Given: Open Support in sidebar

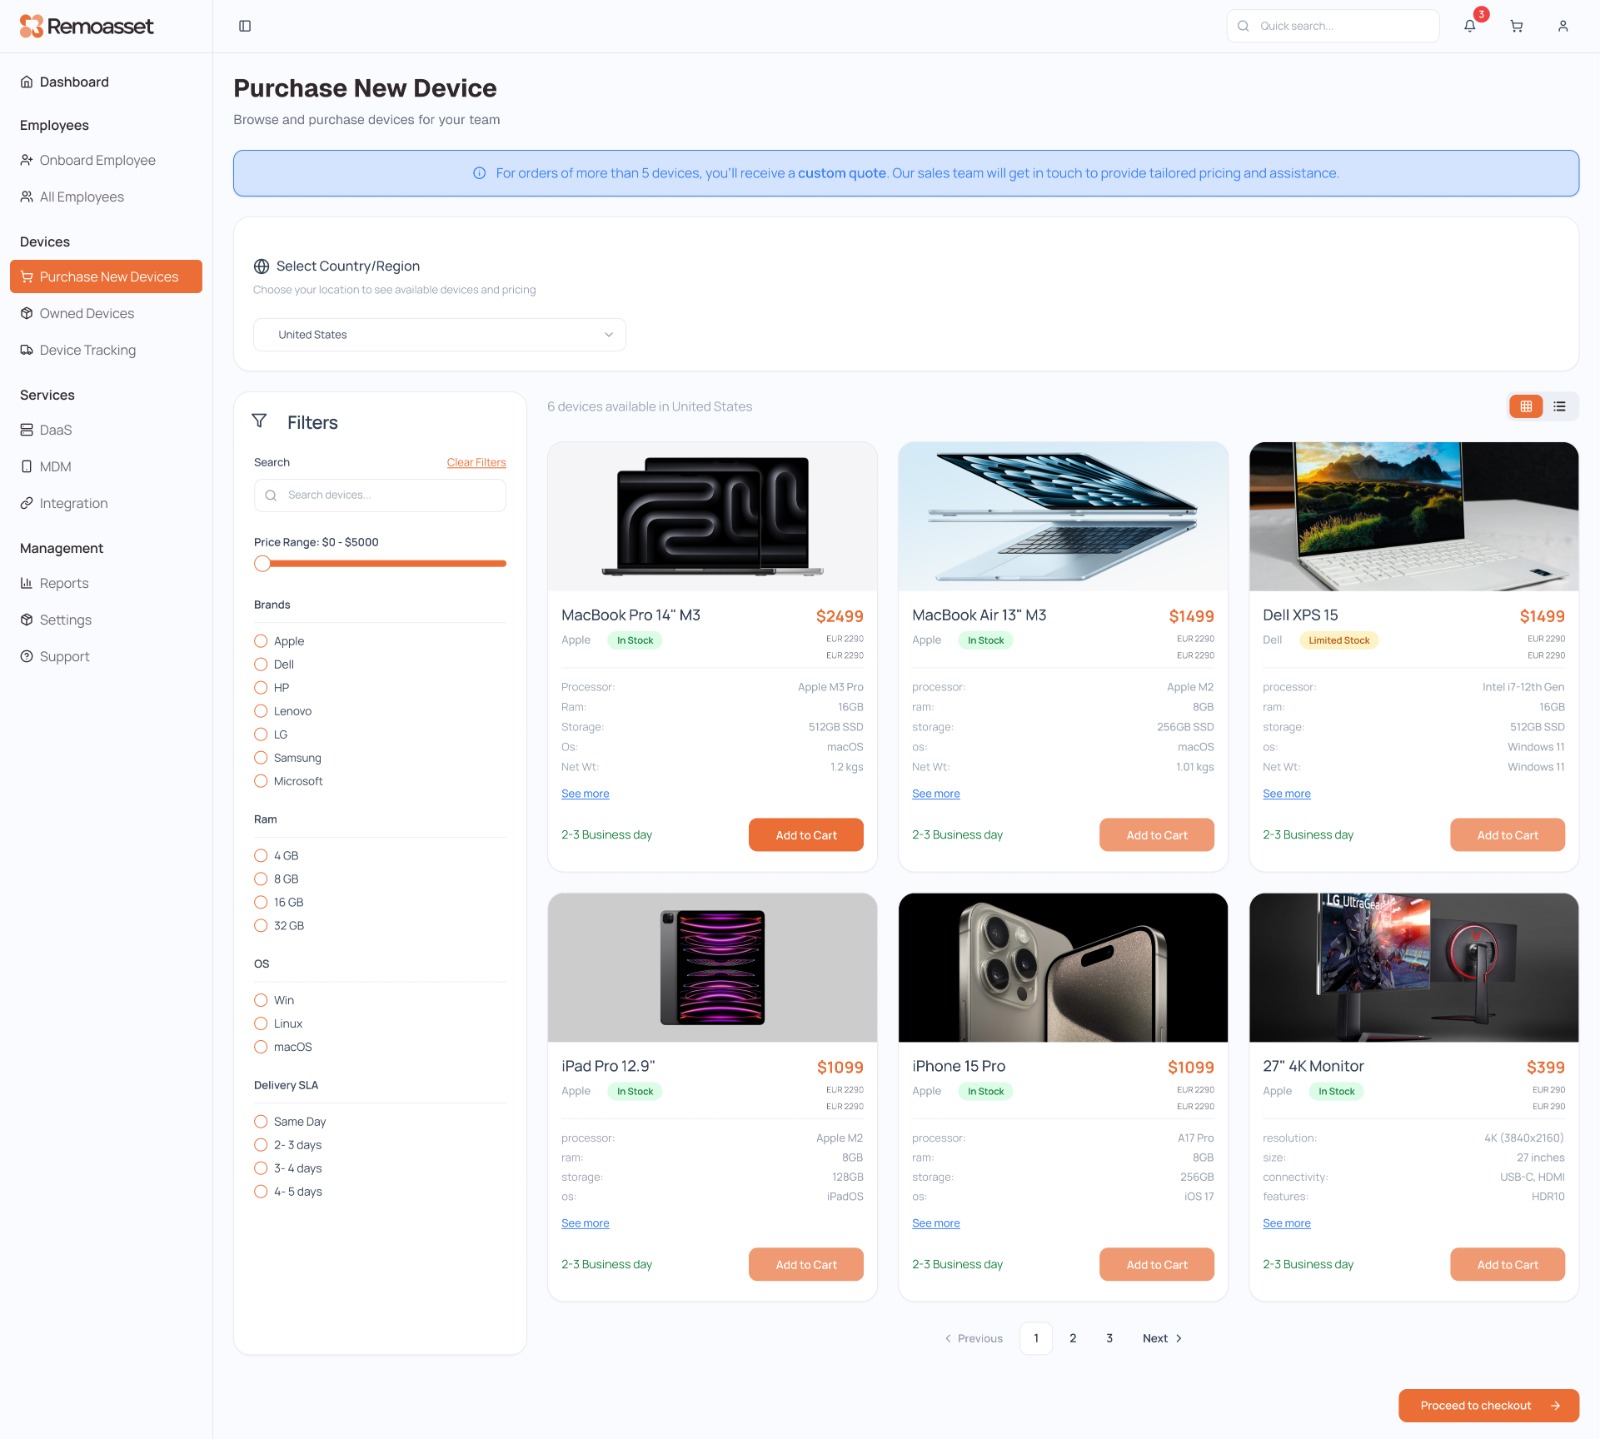Looking at the screenshot, I should [64, 656].
